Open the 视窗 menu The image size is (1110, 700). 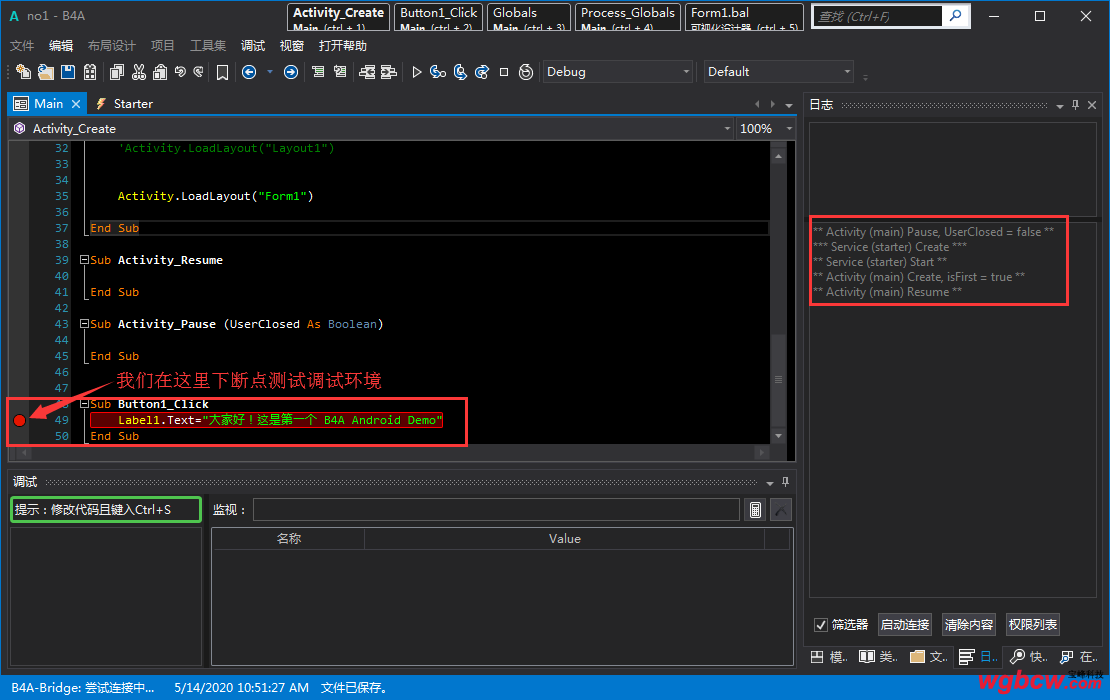[x=292, y=46]
